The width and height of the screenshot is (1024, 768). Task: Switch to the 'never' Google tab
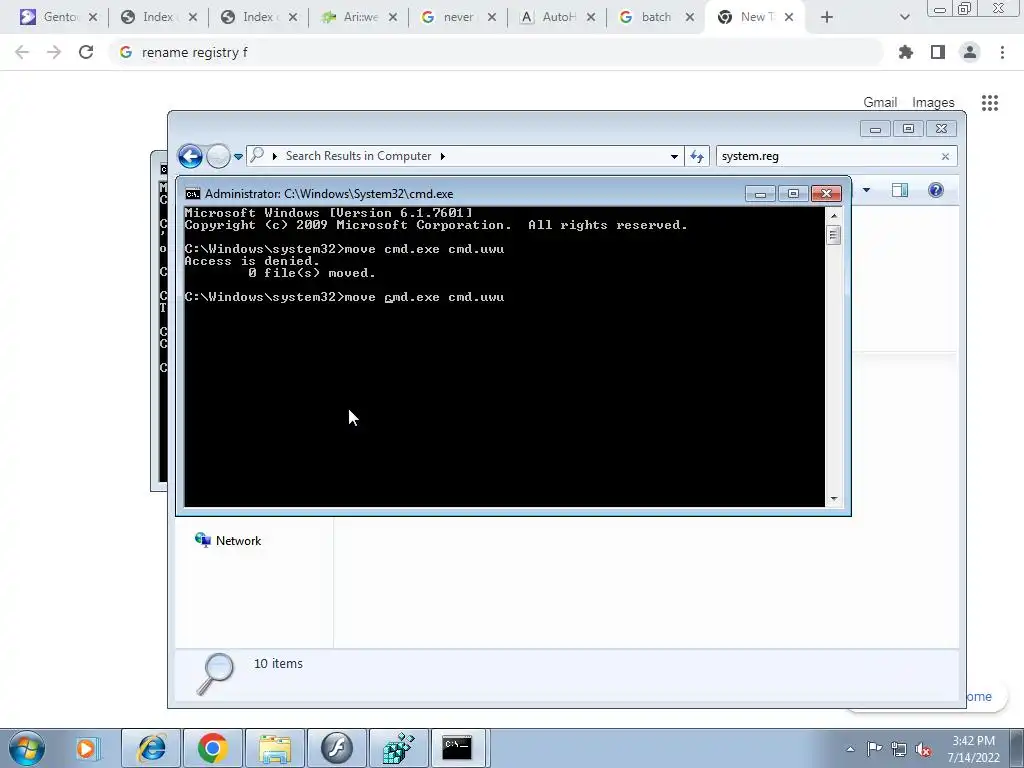(458, 17)
